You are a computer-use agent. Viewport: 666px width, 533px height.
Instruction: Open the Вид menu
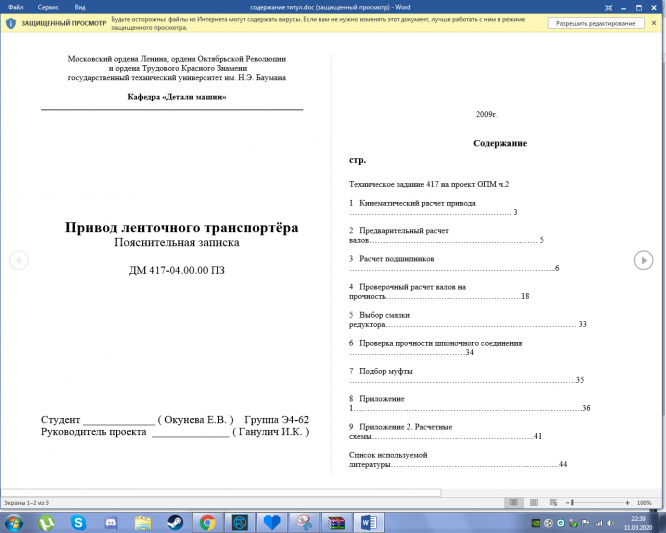(80, 7)
